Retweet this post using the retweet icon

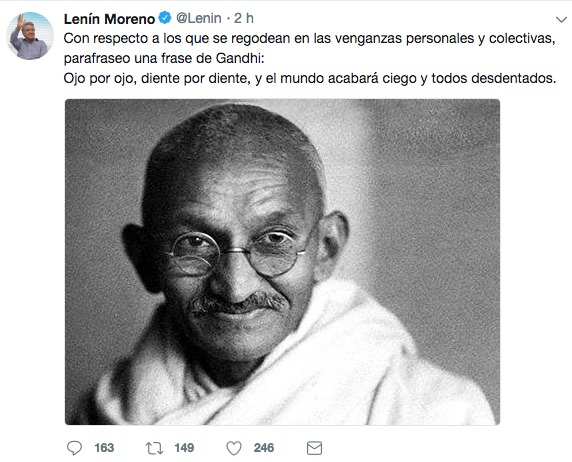click(154, 448)
